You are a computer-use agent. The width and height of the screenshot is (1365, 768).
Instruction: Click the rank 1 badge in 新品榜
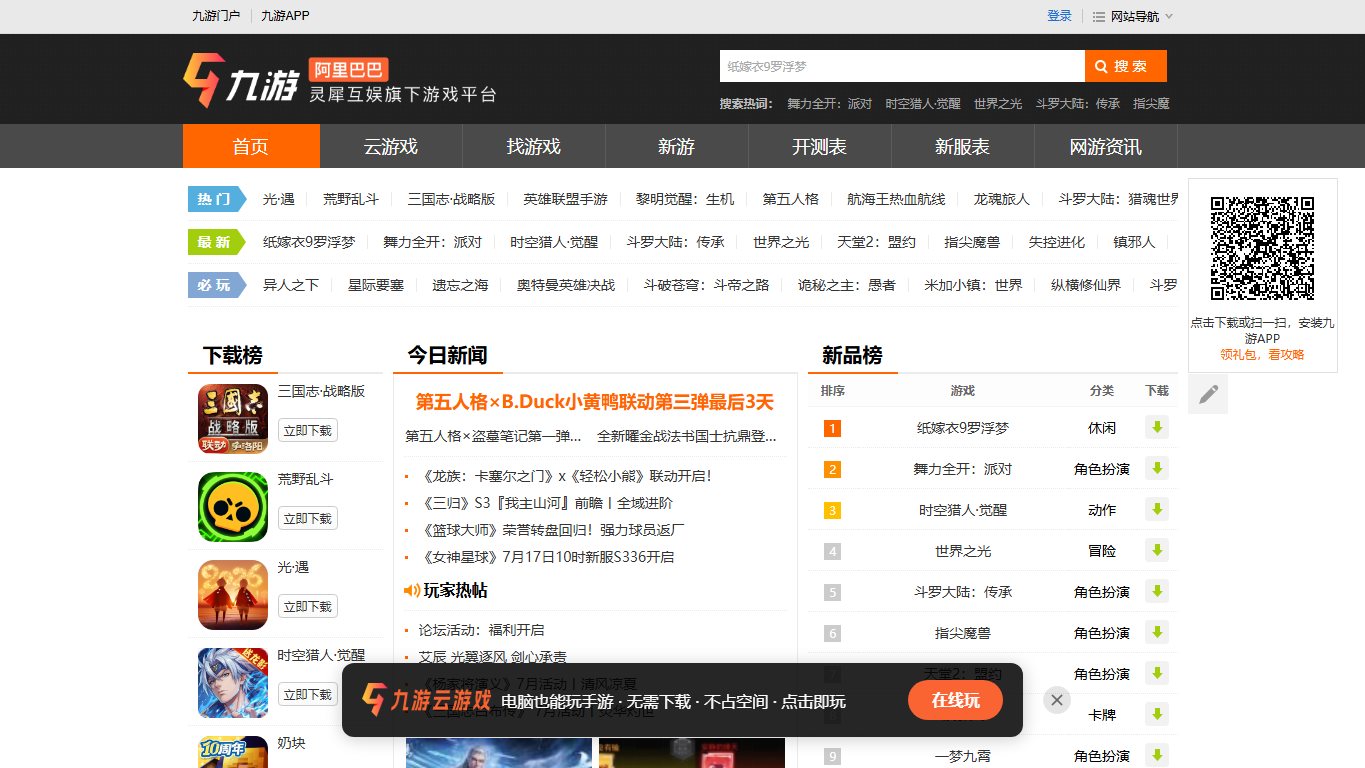coord(832,429)
